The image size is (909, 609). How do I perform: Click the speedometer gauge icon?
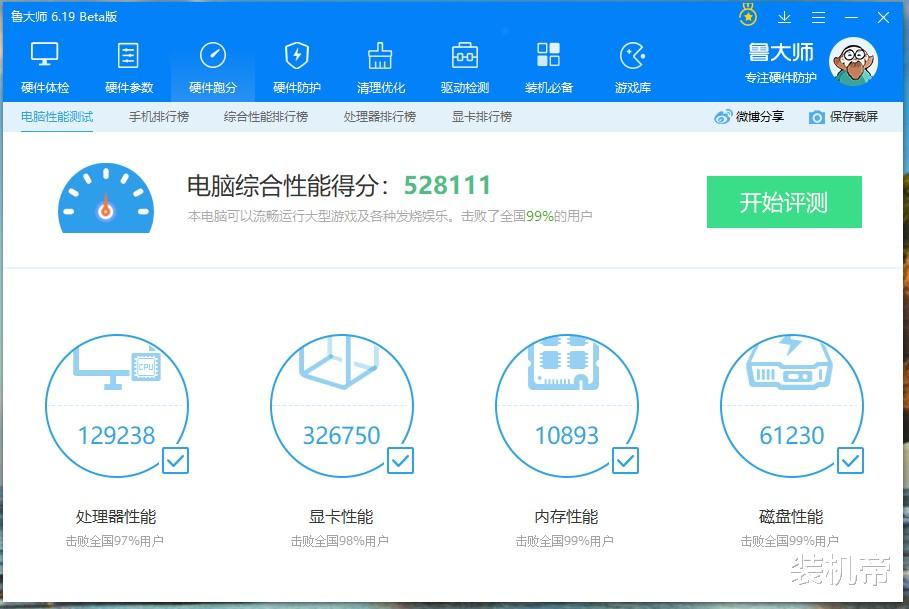tap(106, 198)
